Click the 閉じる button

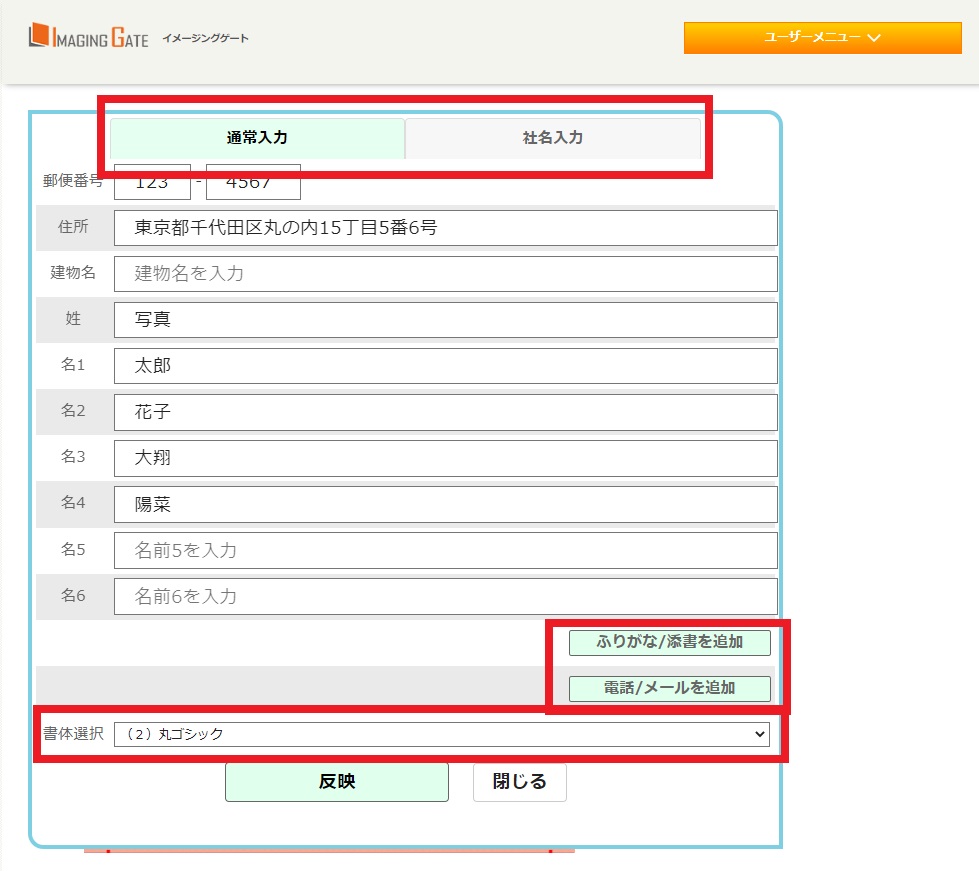coord(519,782)
